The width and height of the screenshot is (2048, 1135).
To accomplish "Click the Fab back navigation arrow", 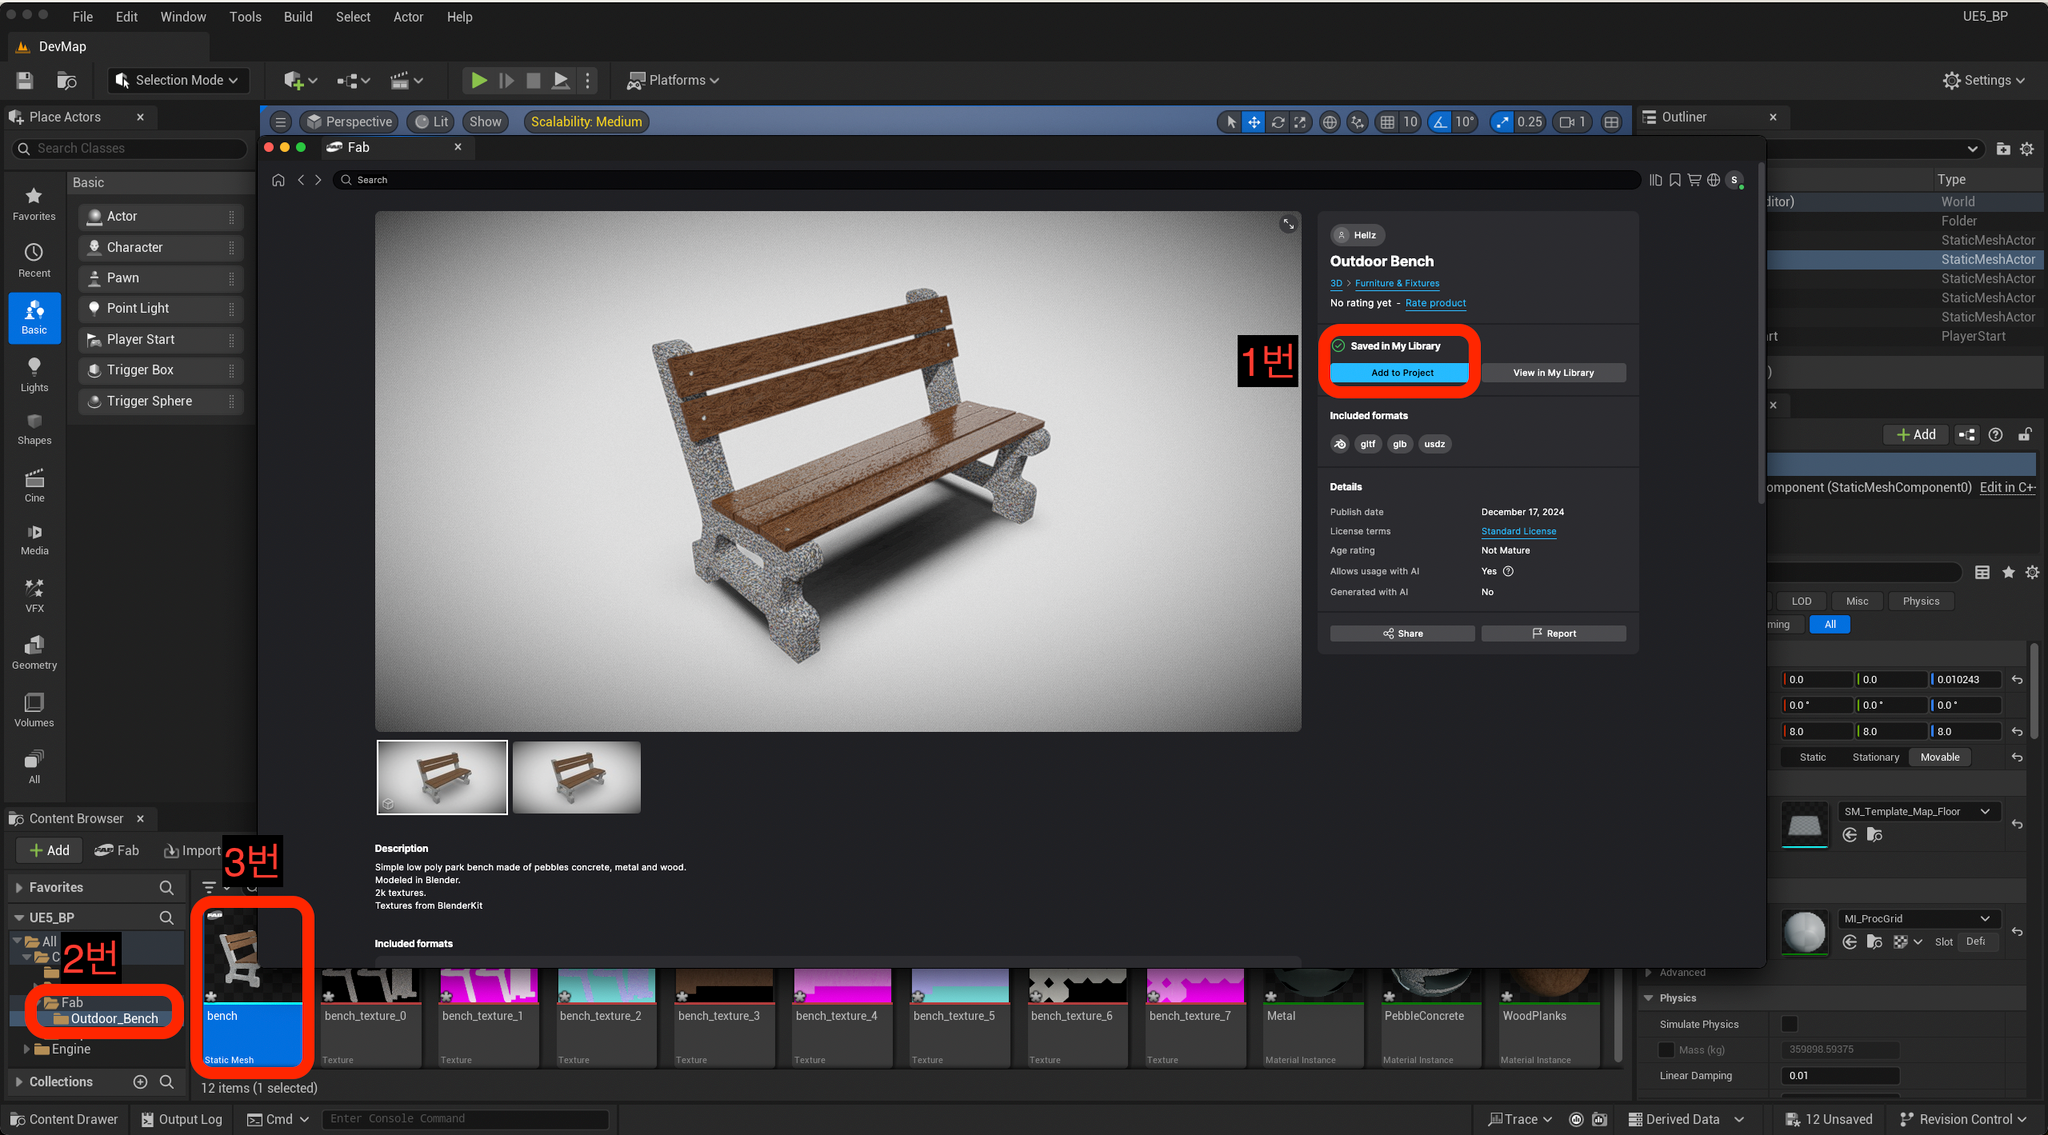I will pyautogui.click(x=300, y=180).
